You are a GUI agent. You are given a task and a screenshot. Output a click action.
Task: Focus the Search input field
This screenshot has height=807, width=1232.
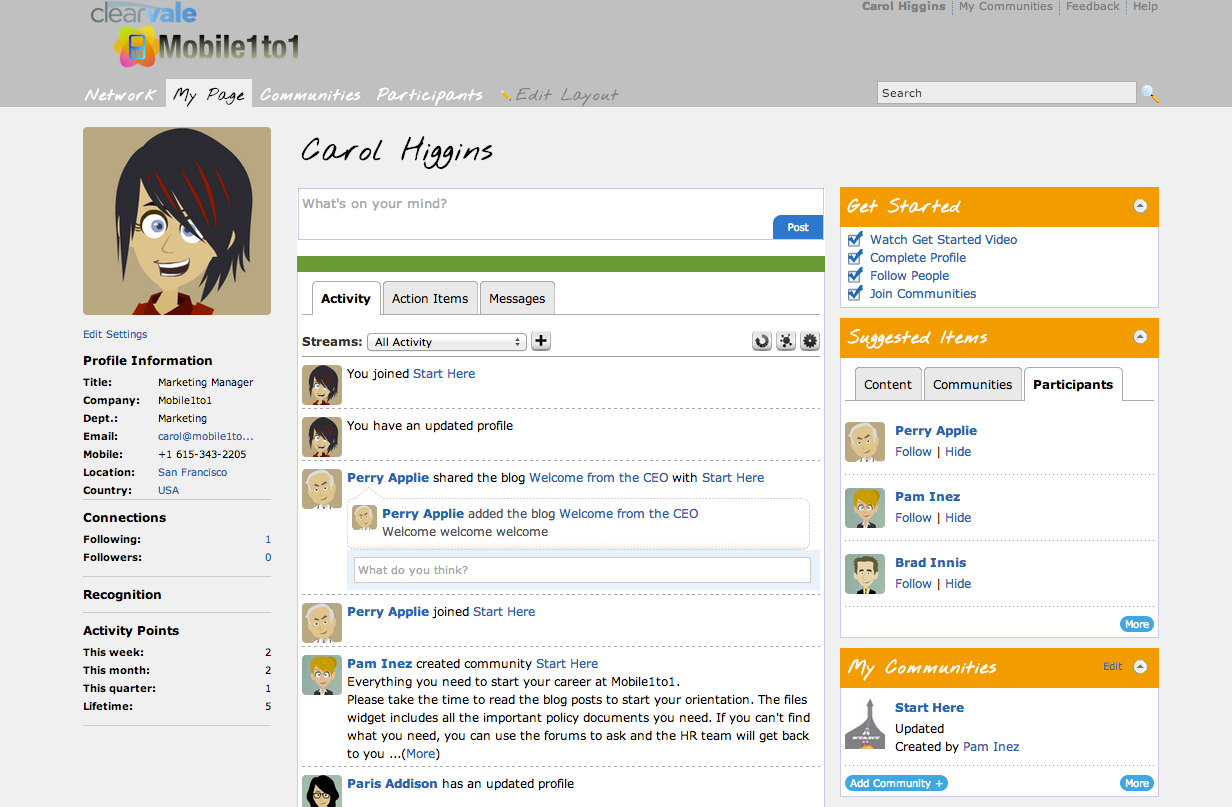pyautogui.click(x=1007, y=93)
